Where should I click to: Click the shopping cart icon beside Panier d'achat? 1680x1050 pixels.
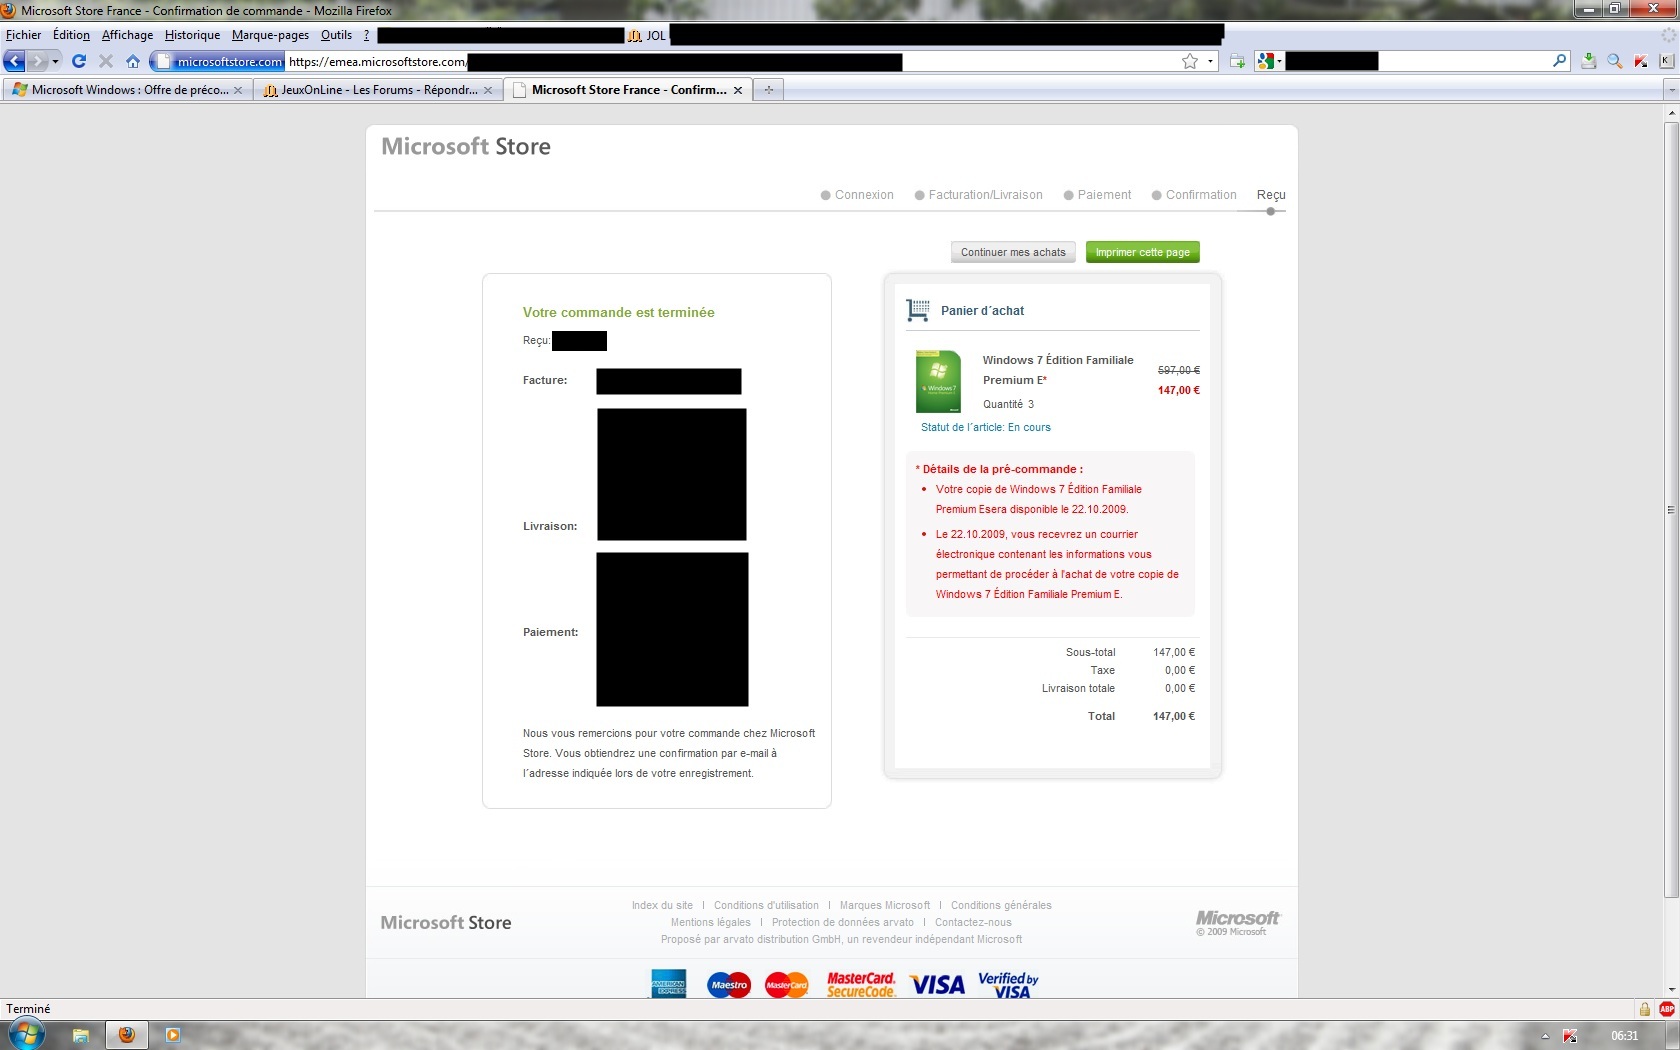917,311
